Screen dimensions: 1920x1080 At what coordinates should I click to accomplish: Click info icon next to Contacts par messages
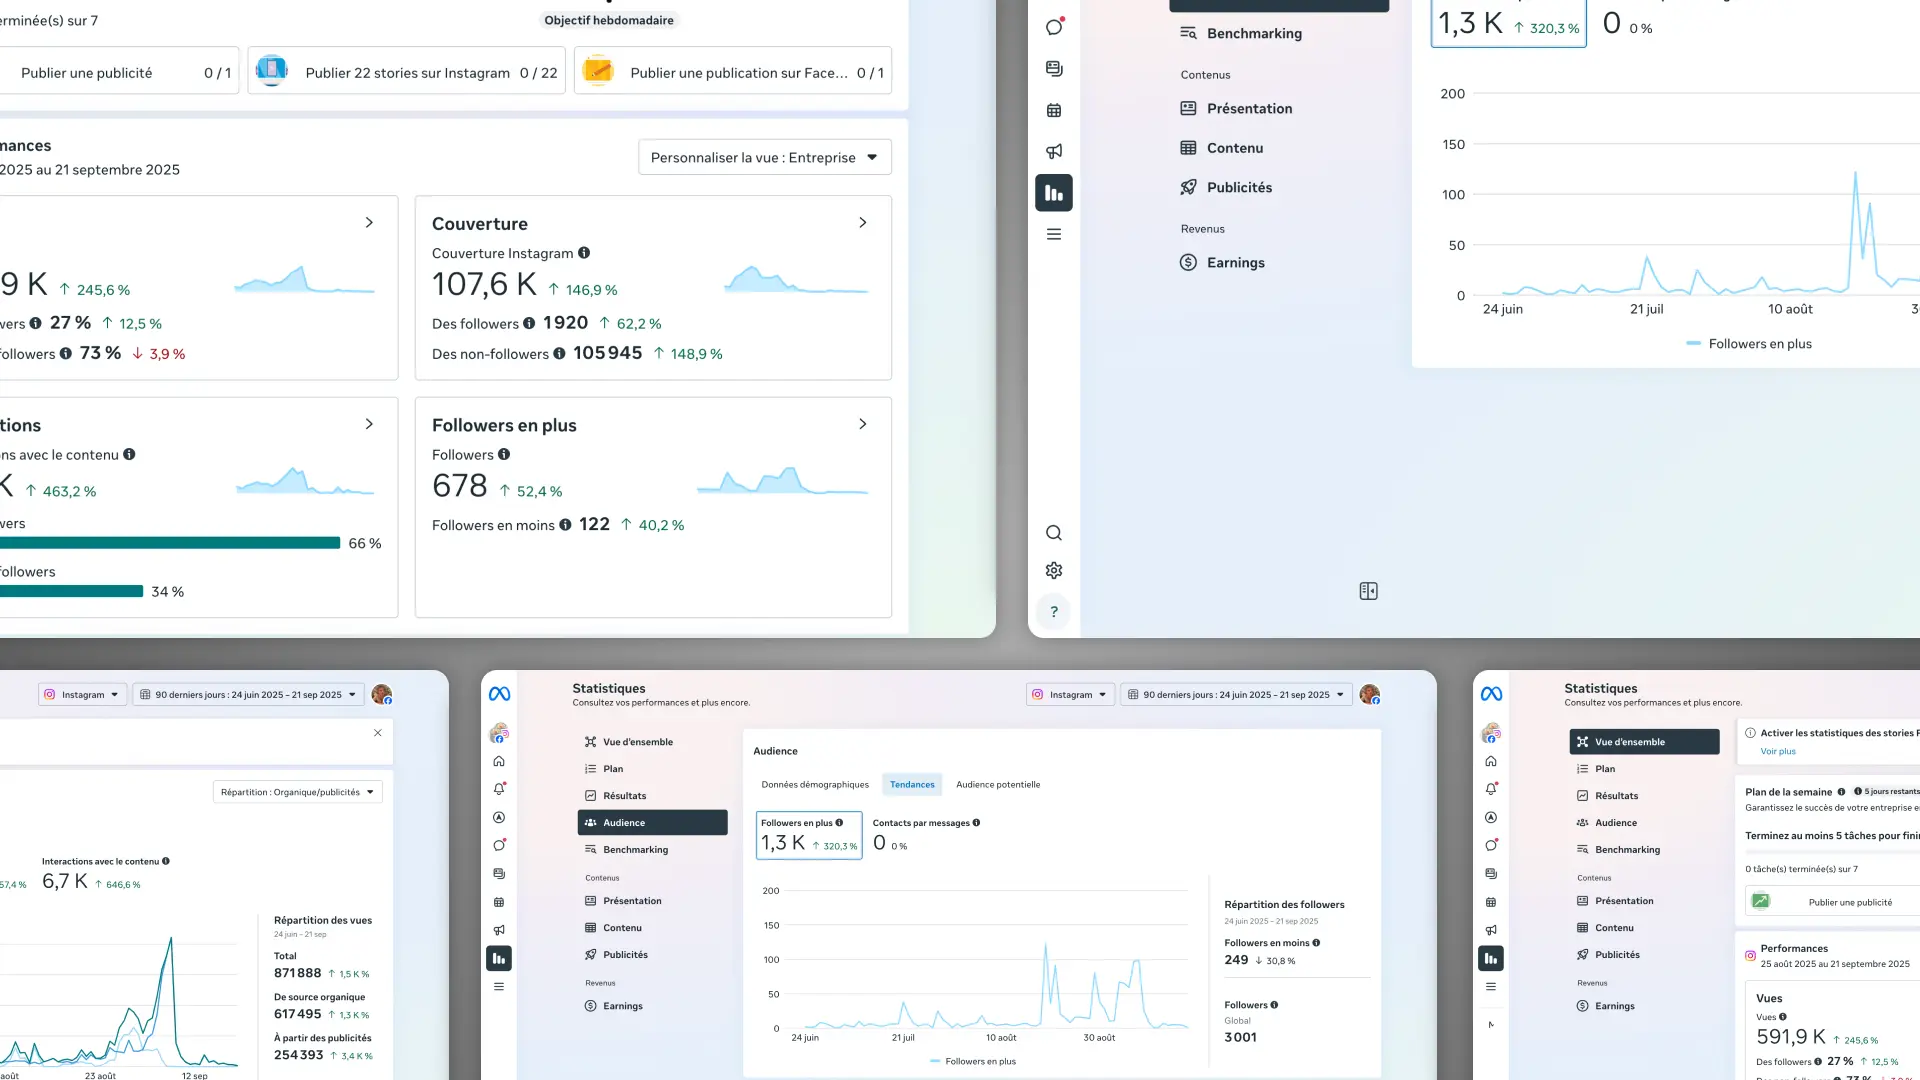pyautogui.click(x=976, y=823)
